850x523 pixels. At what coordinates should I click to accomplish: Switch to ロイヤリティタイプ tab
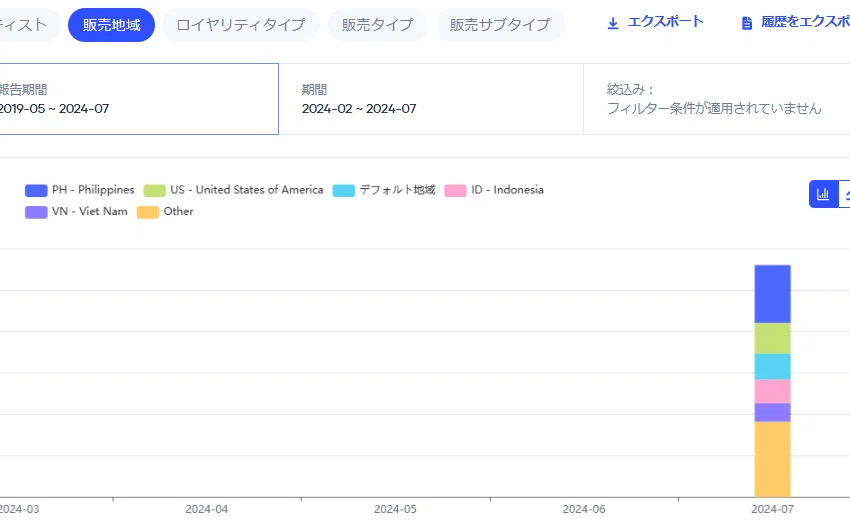[241, 25]
